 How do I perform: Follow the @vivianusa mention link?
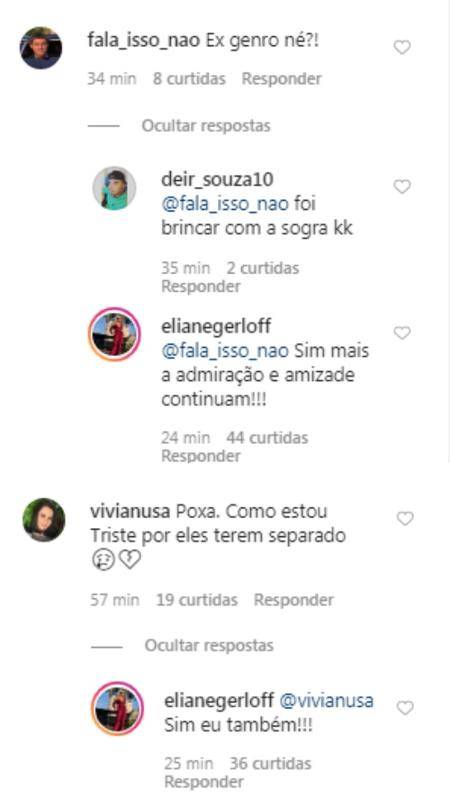click(x=327, y=701)
